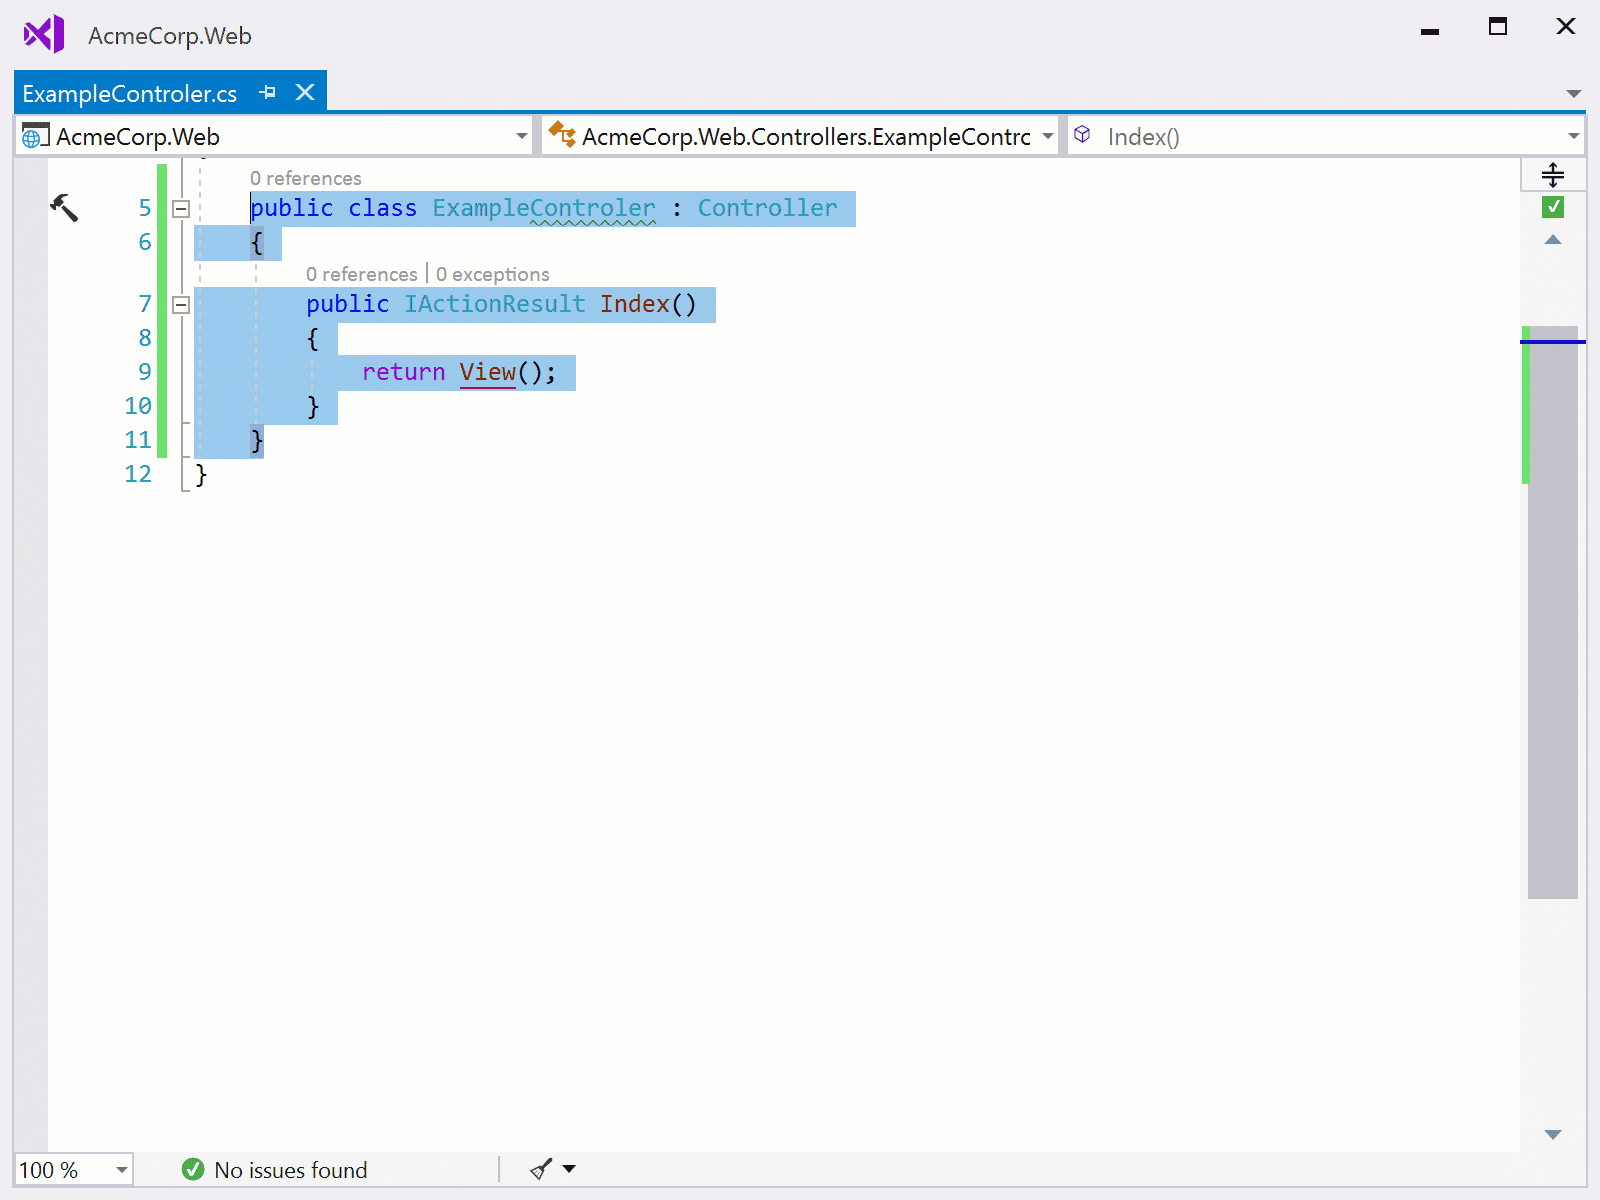The height and width of the screenshot is (1200, 1600).
Task: Click the class icon next to ExampleController namespace
Action: click(562, 135)
